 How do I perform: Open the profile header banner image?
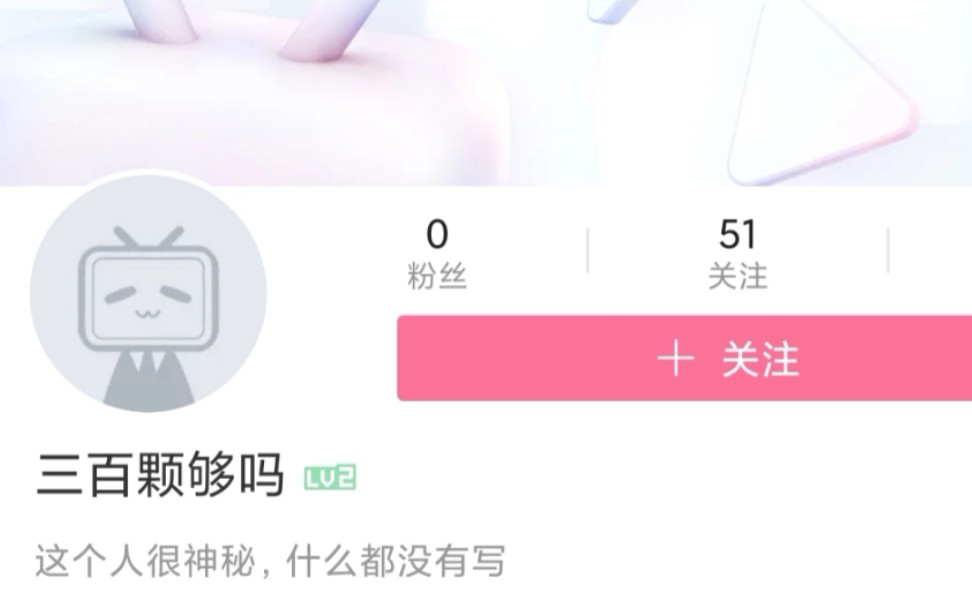coord(486,93)
